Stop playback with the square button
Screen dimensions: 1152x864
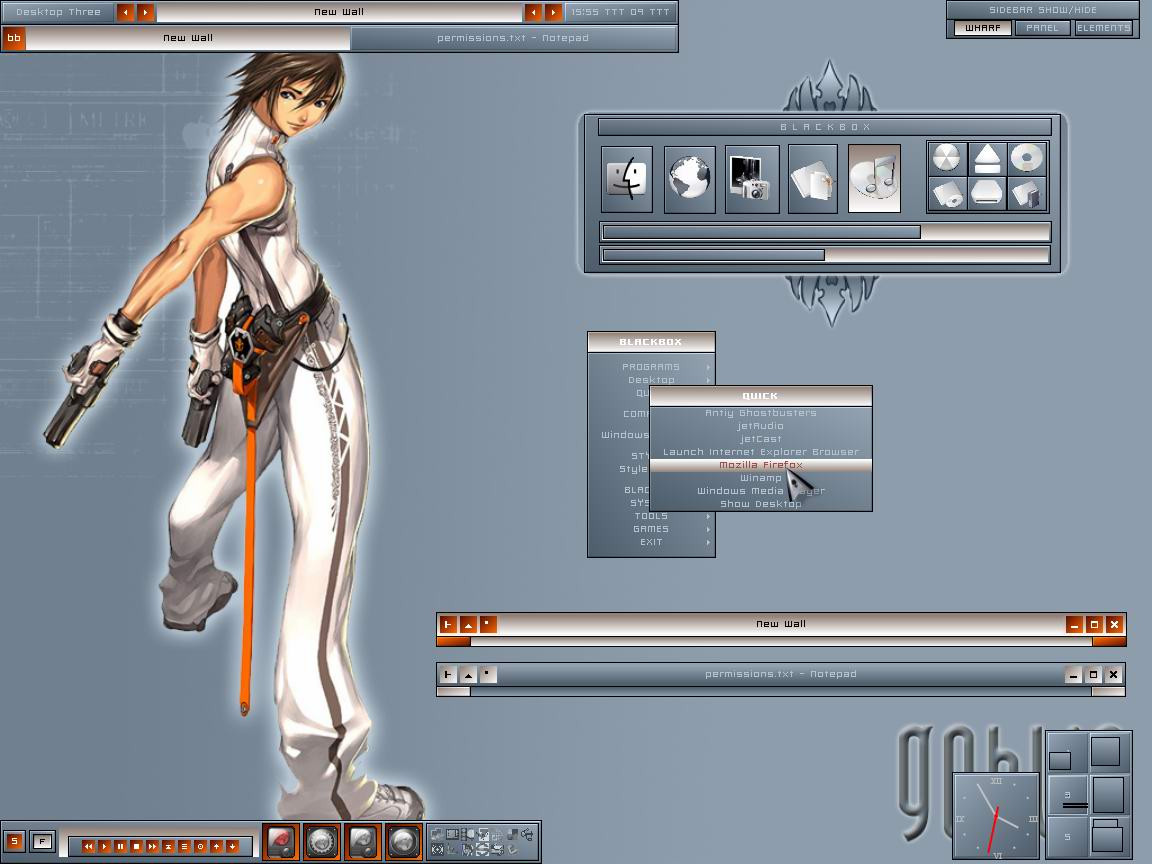tap(137, 846)
